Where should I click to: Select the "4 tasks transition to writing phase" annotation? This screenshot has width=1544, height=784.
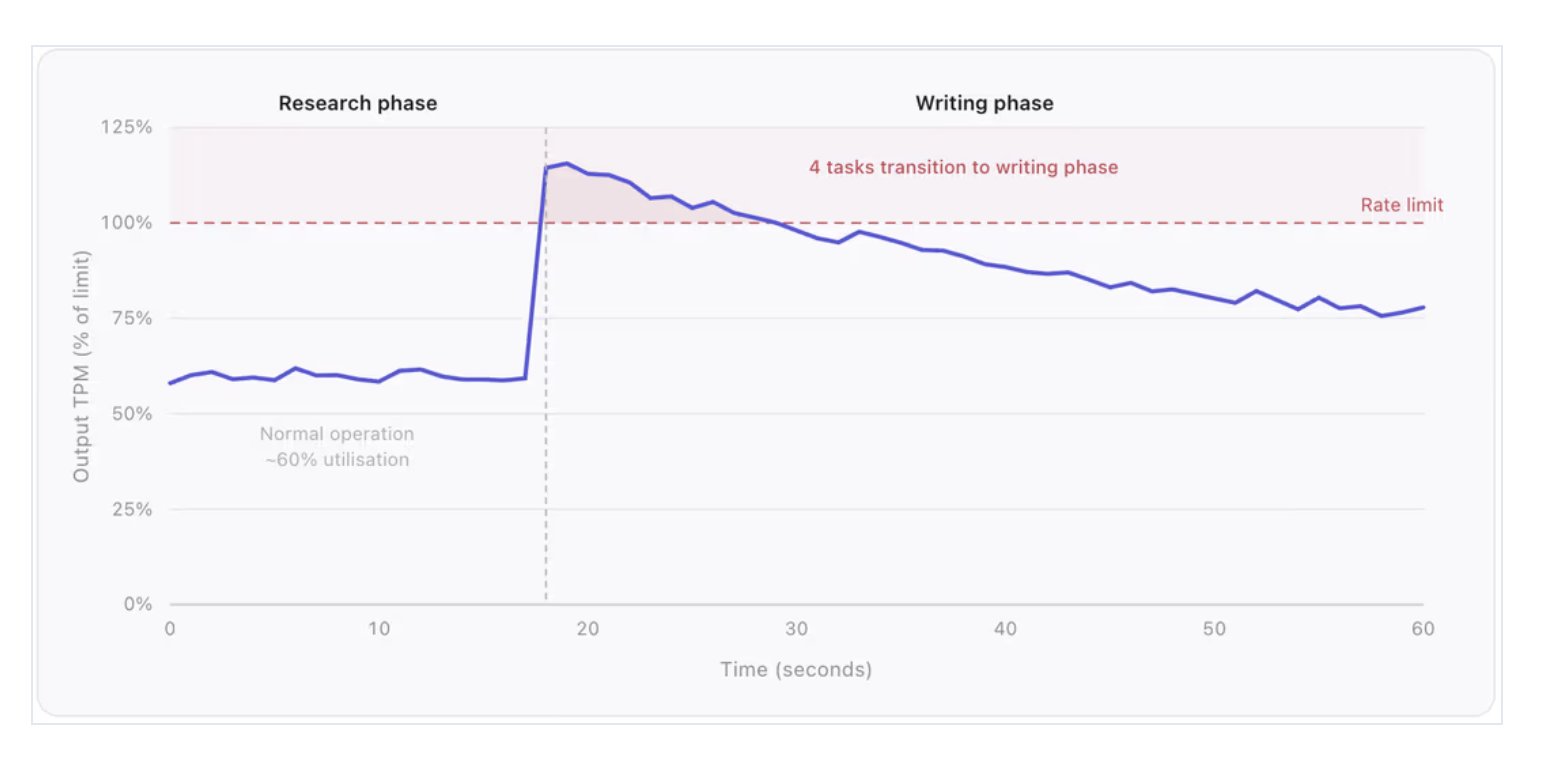pyautogui.click(x=963, y=167)
